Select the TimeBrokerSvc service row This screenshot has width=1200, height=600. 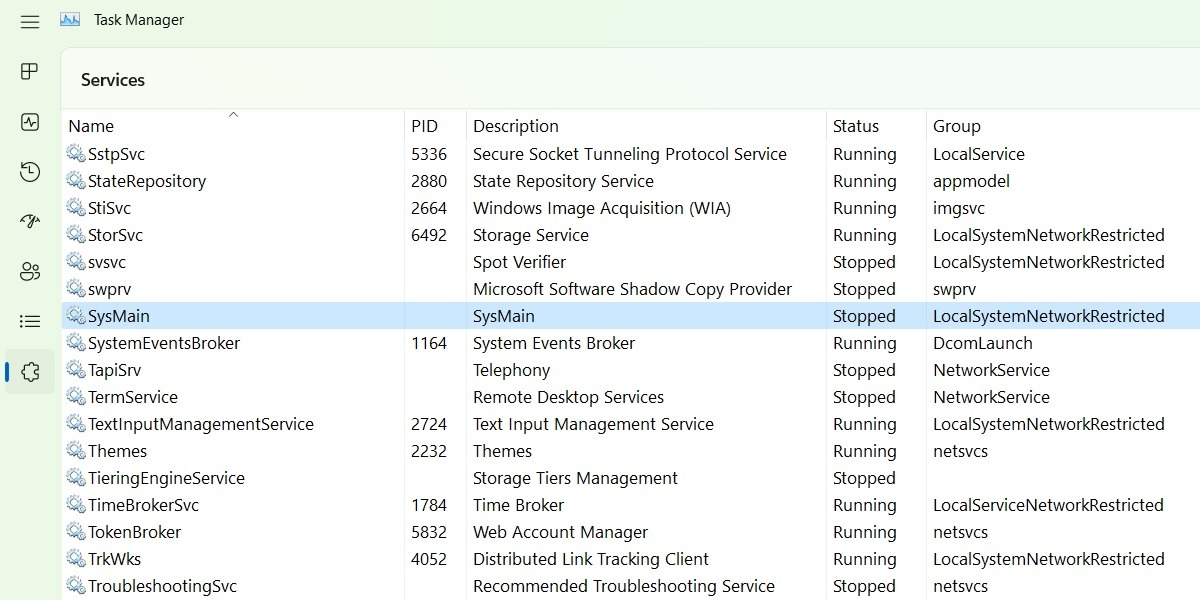300,505
